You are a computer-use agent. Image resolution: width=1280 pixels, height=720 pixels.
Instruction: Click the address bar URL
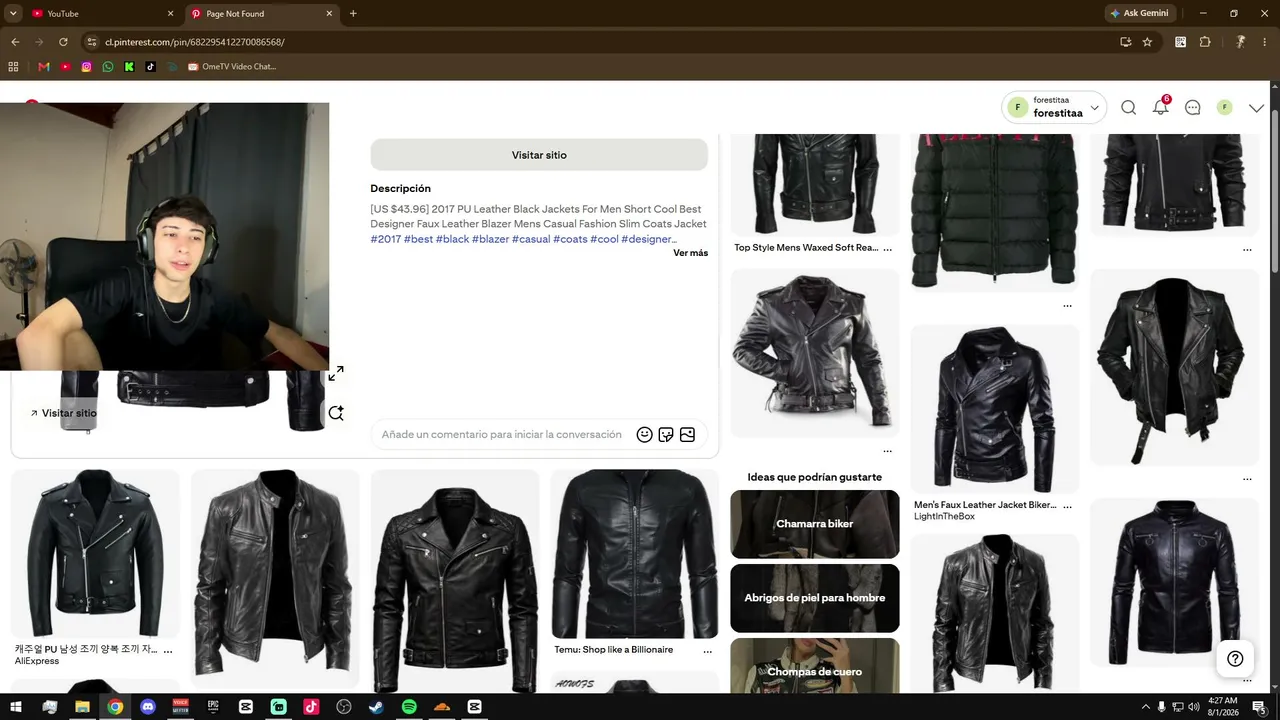pyautogui.click(x=195, y=42)
